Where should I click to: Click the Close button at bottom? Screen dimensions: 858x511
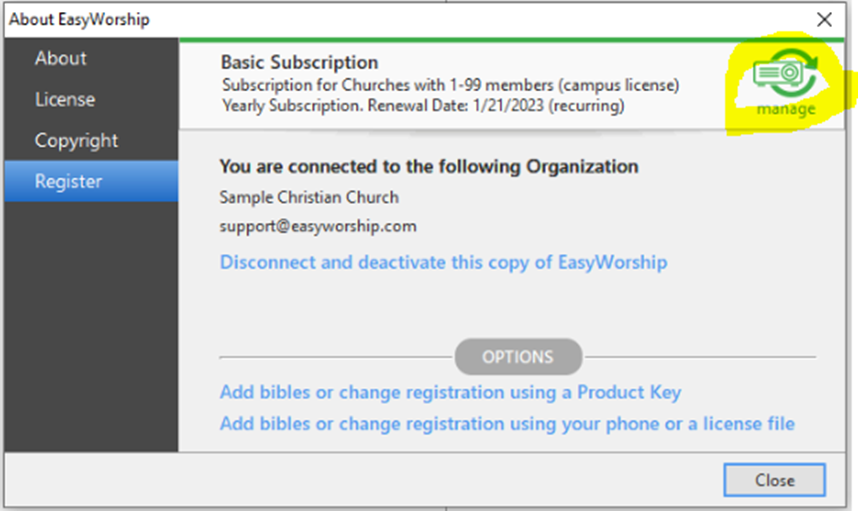tap(774, 480)
